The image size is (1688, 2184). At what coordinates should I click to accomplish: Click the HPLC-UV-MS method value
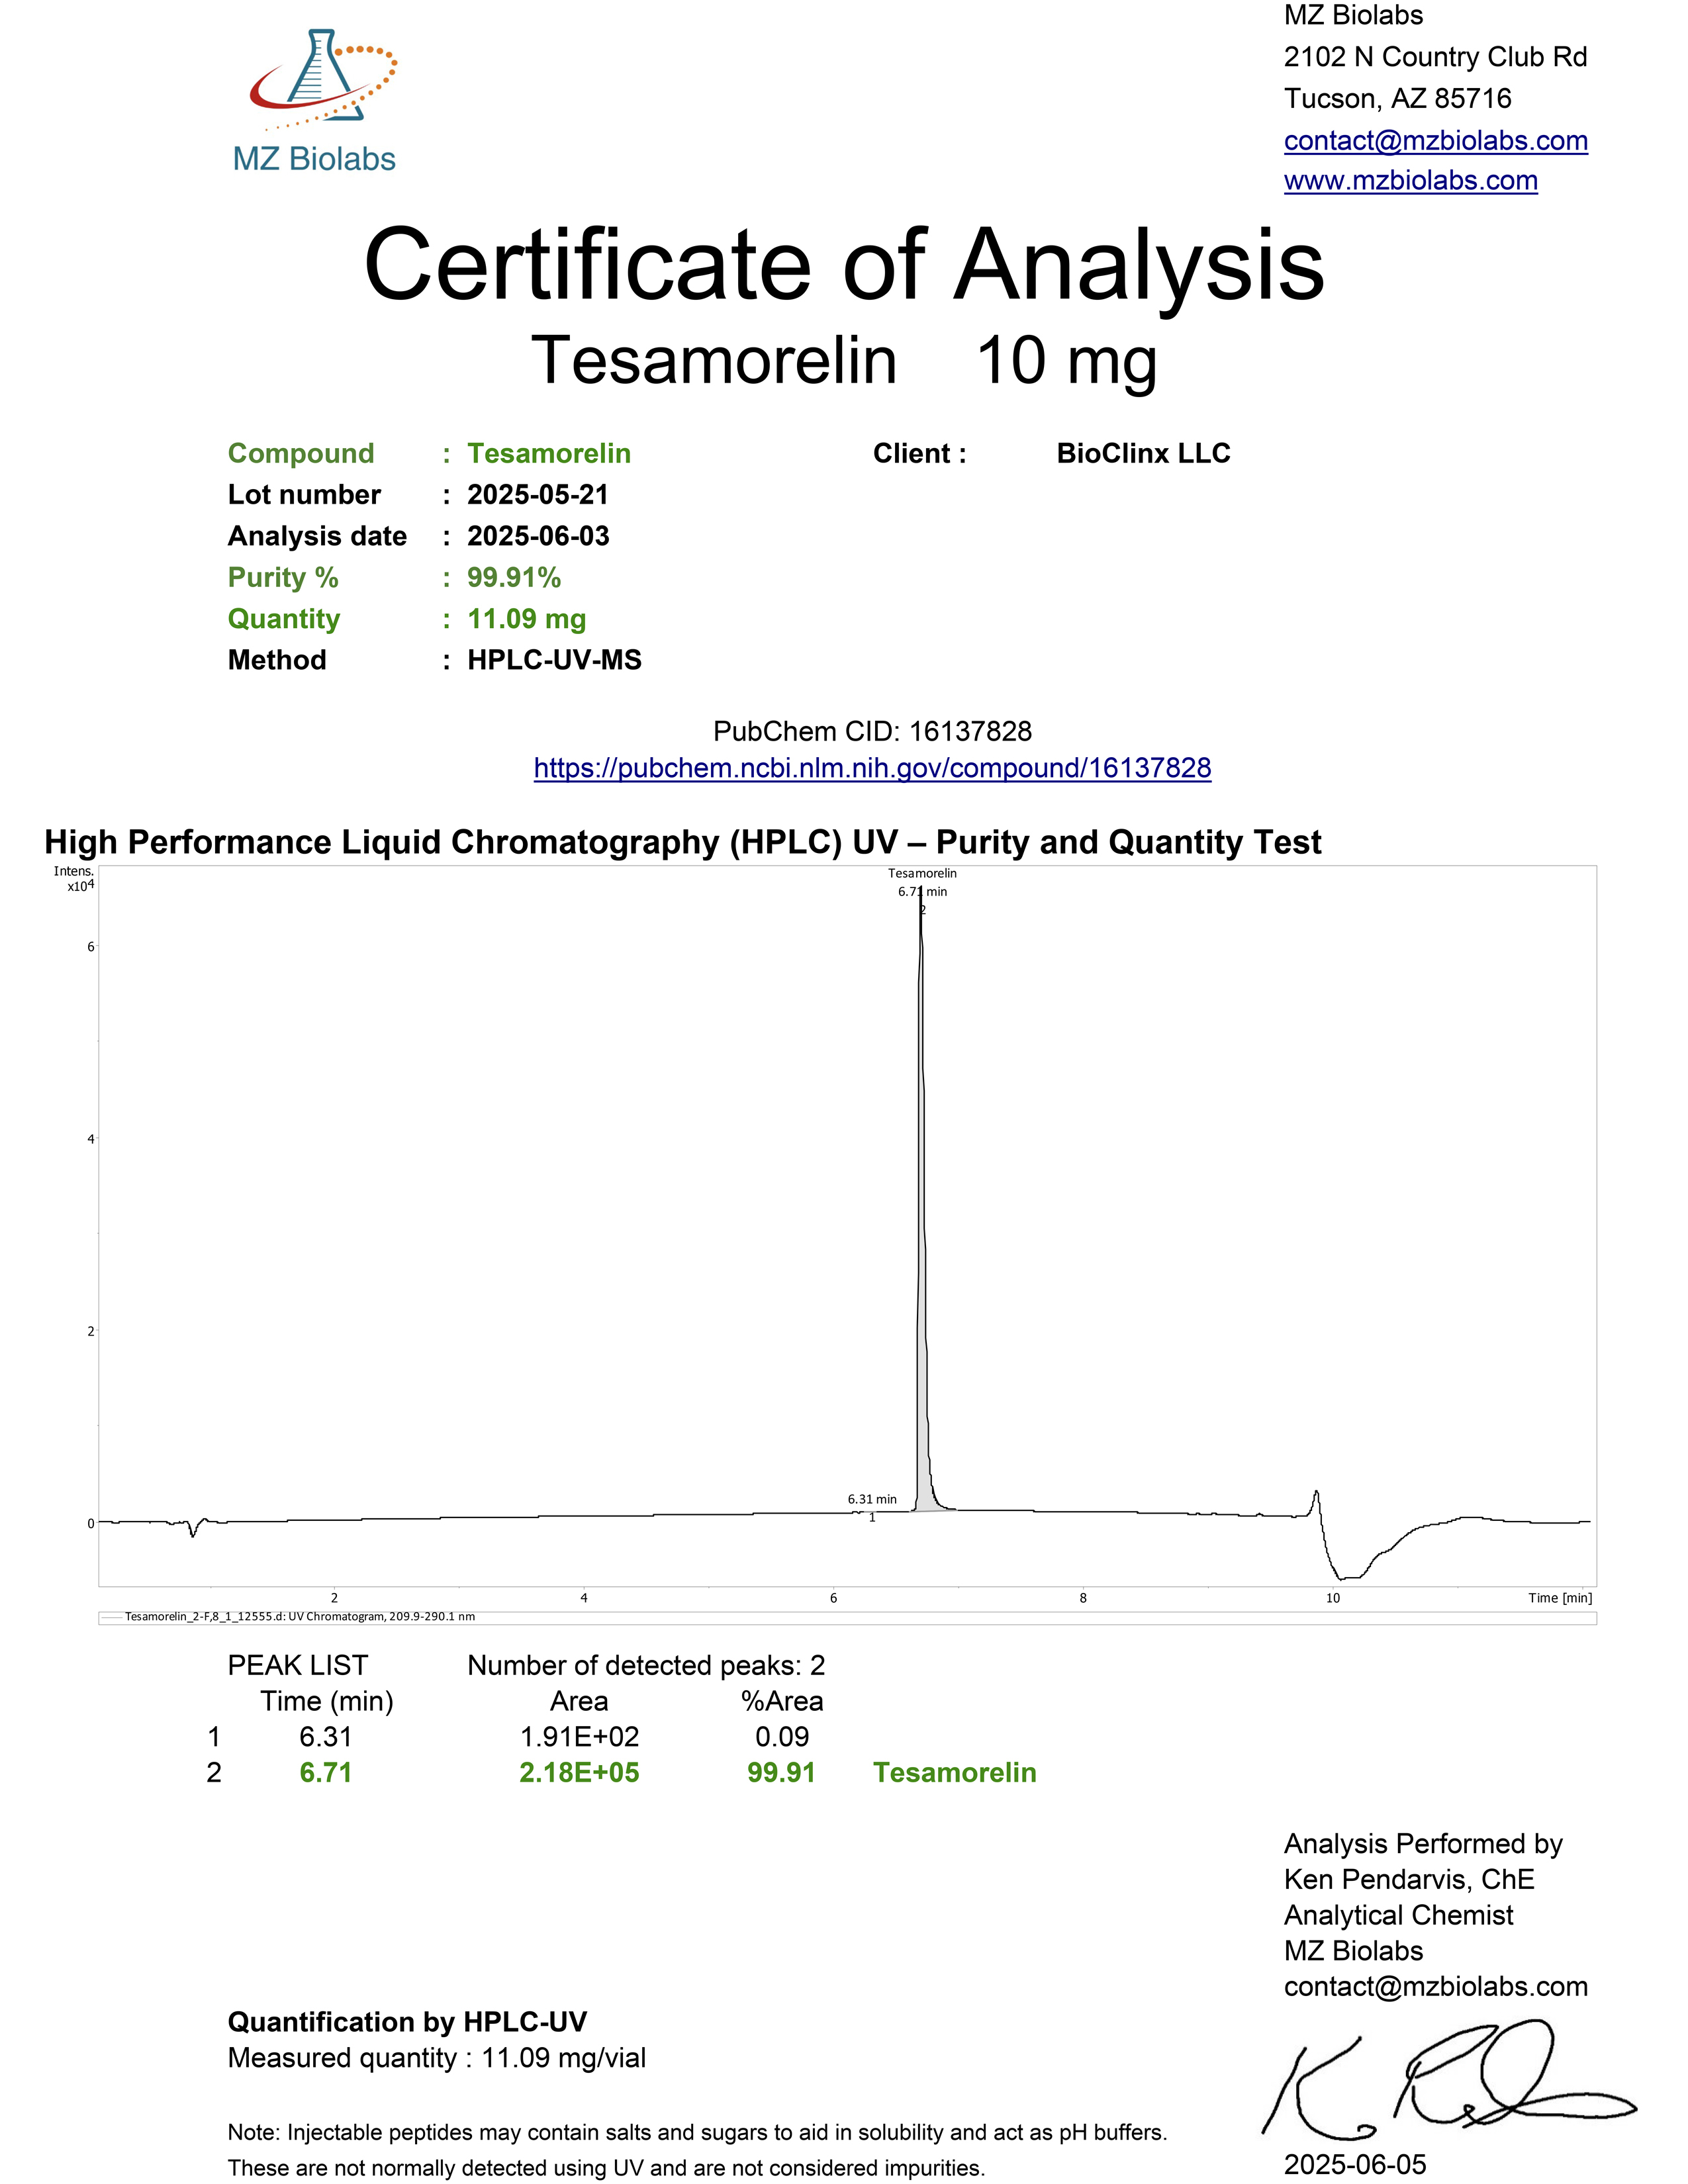coord(554,660)
